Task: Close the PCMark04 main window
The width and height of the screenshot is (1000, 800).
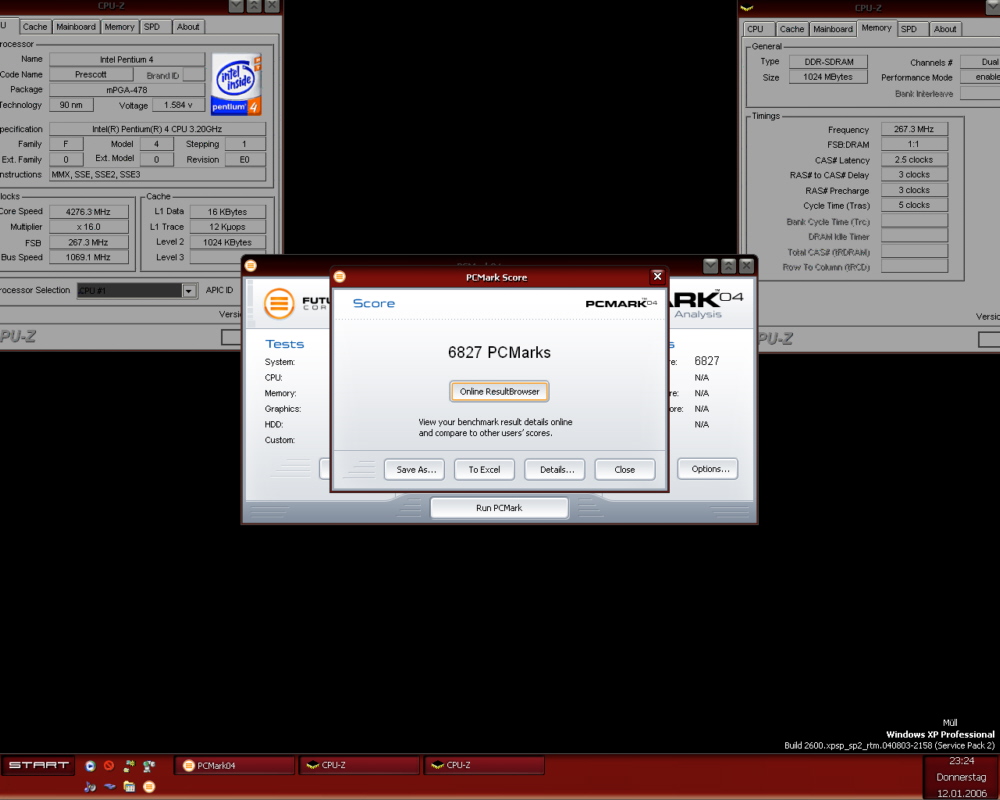Action: pos(746,265)
